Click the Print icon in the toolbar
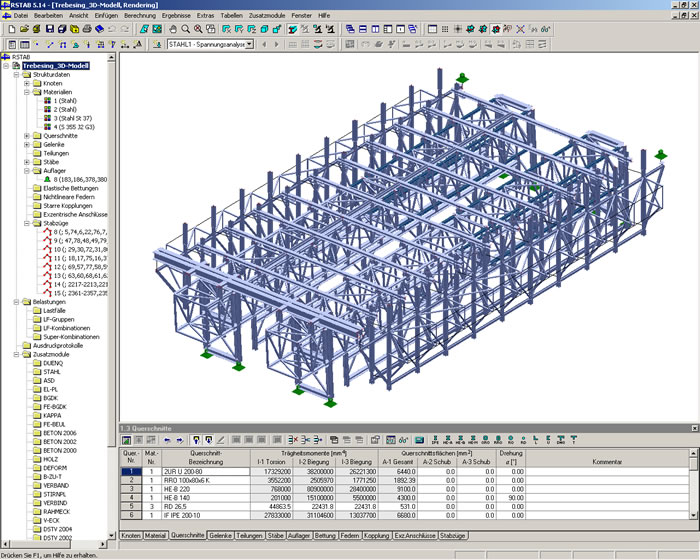The width and height of the screenshot is (700, 560). (x=87, y=29)
